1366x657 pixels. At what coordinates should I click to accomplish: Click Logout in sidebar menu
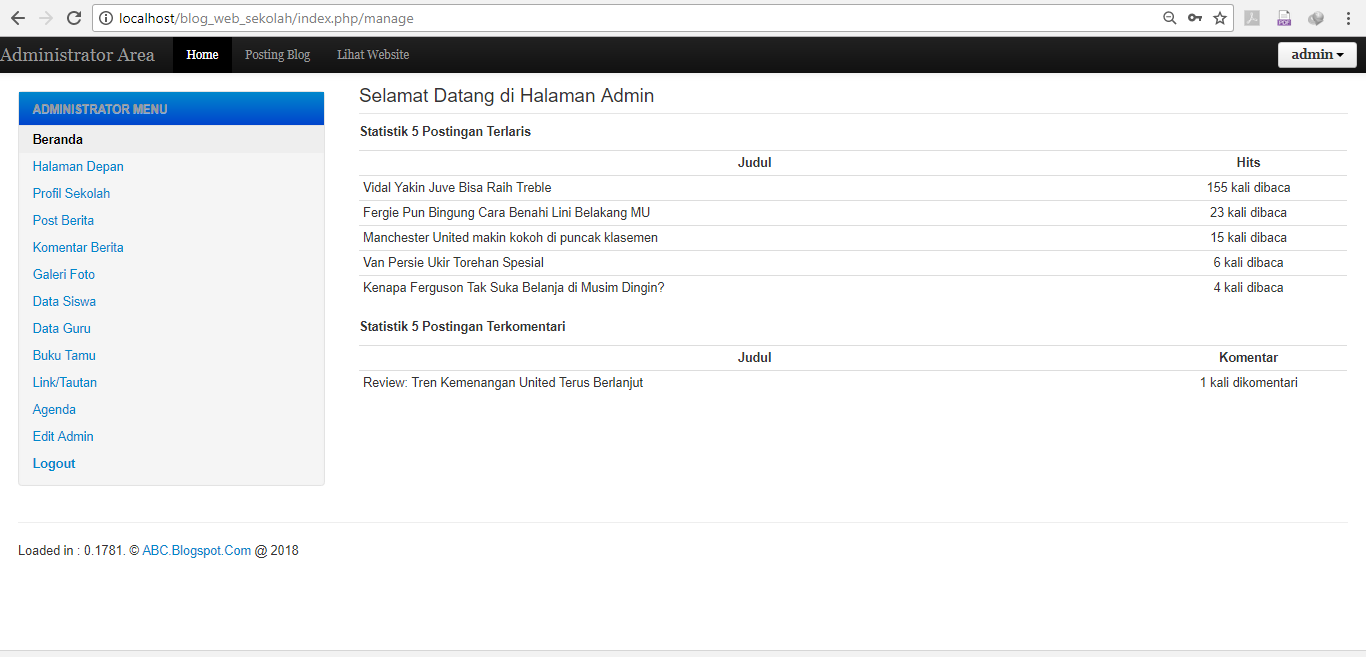pyautogui.click(x=54, y=464)
